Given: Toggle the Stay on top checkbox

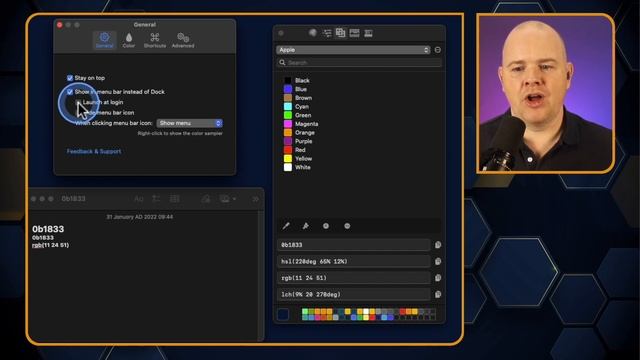Looking at the screenshot, I should pos(70,78).
